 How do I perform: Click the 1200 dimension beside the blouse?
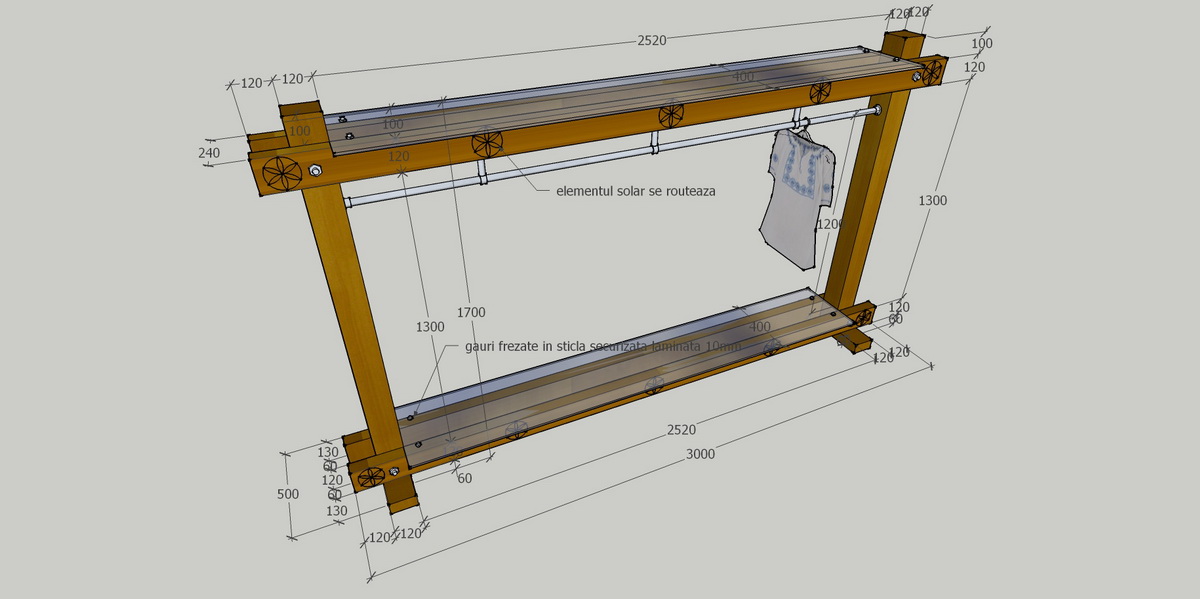pos(831,225)
